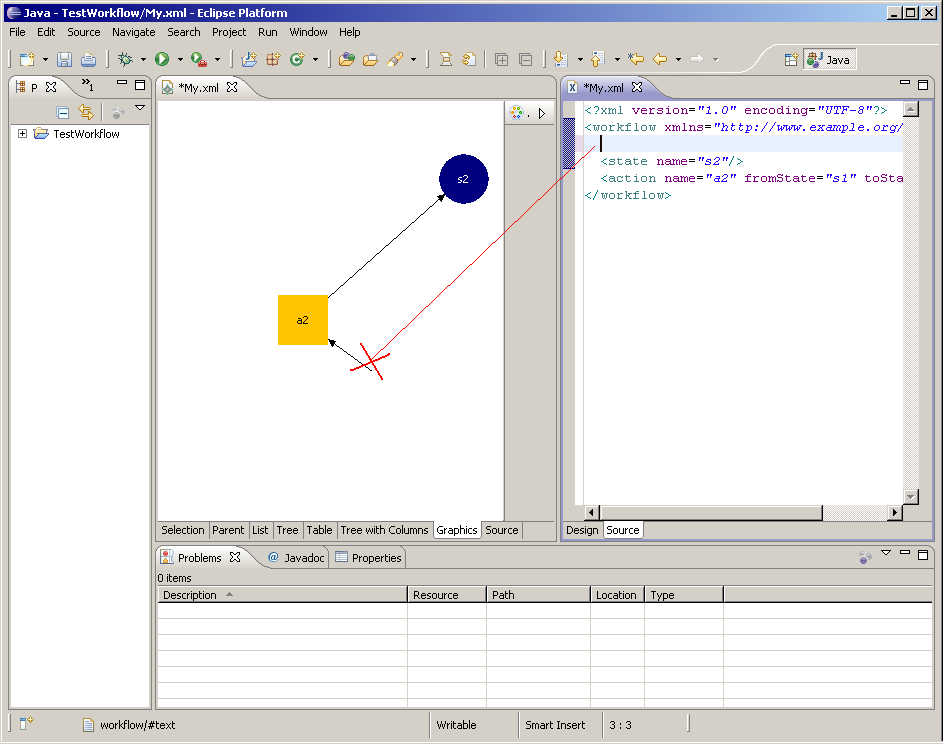Click the Open Perspective icon
943x744 pixels.
tap(791, 60)
